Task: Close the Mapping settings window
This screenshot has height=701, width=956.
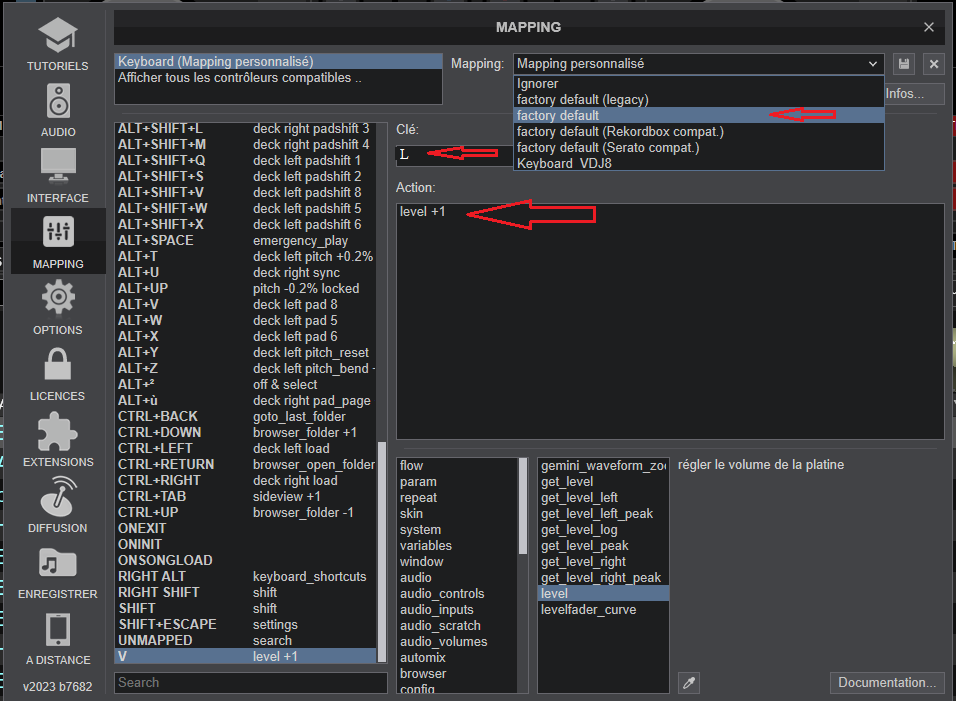Action: click(x=929, y=27)
